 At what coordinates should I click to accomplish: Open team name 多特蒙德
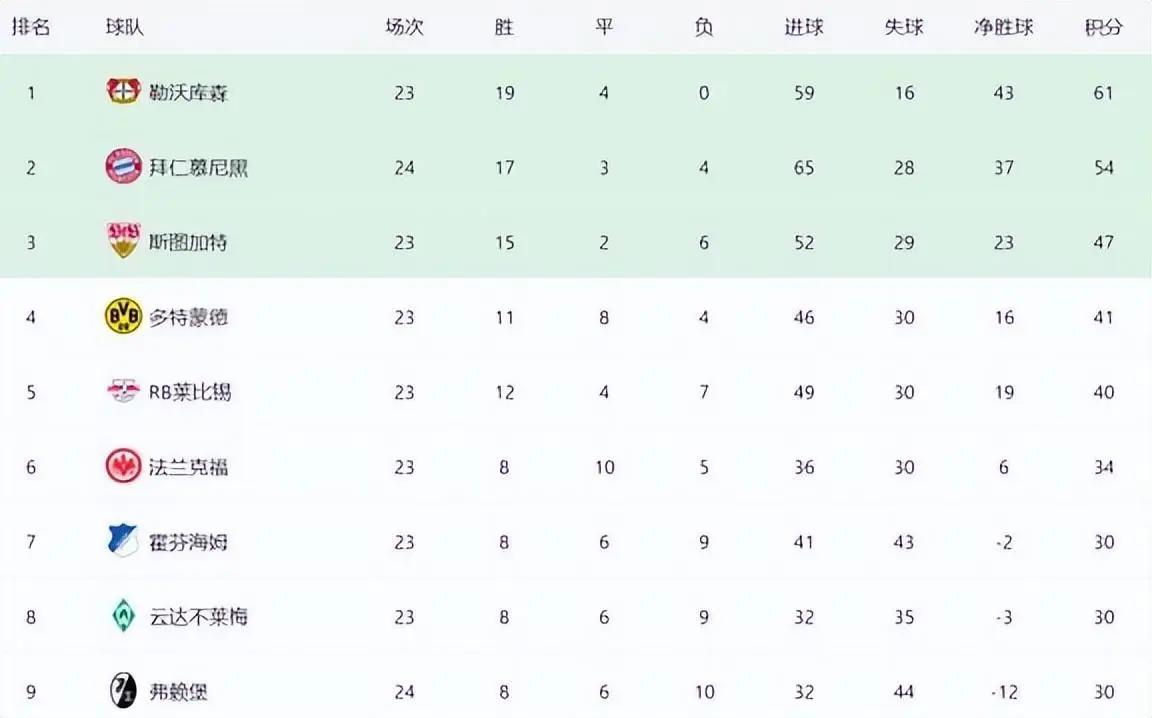click(x=188, y=317)
